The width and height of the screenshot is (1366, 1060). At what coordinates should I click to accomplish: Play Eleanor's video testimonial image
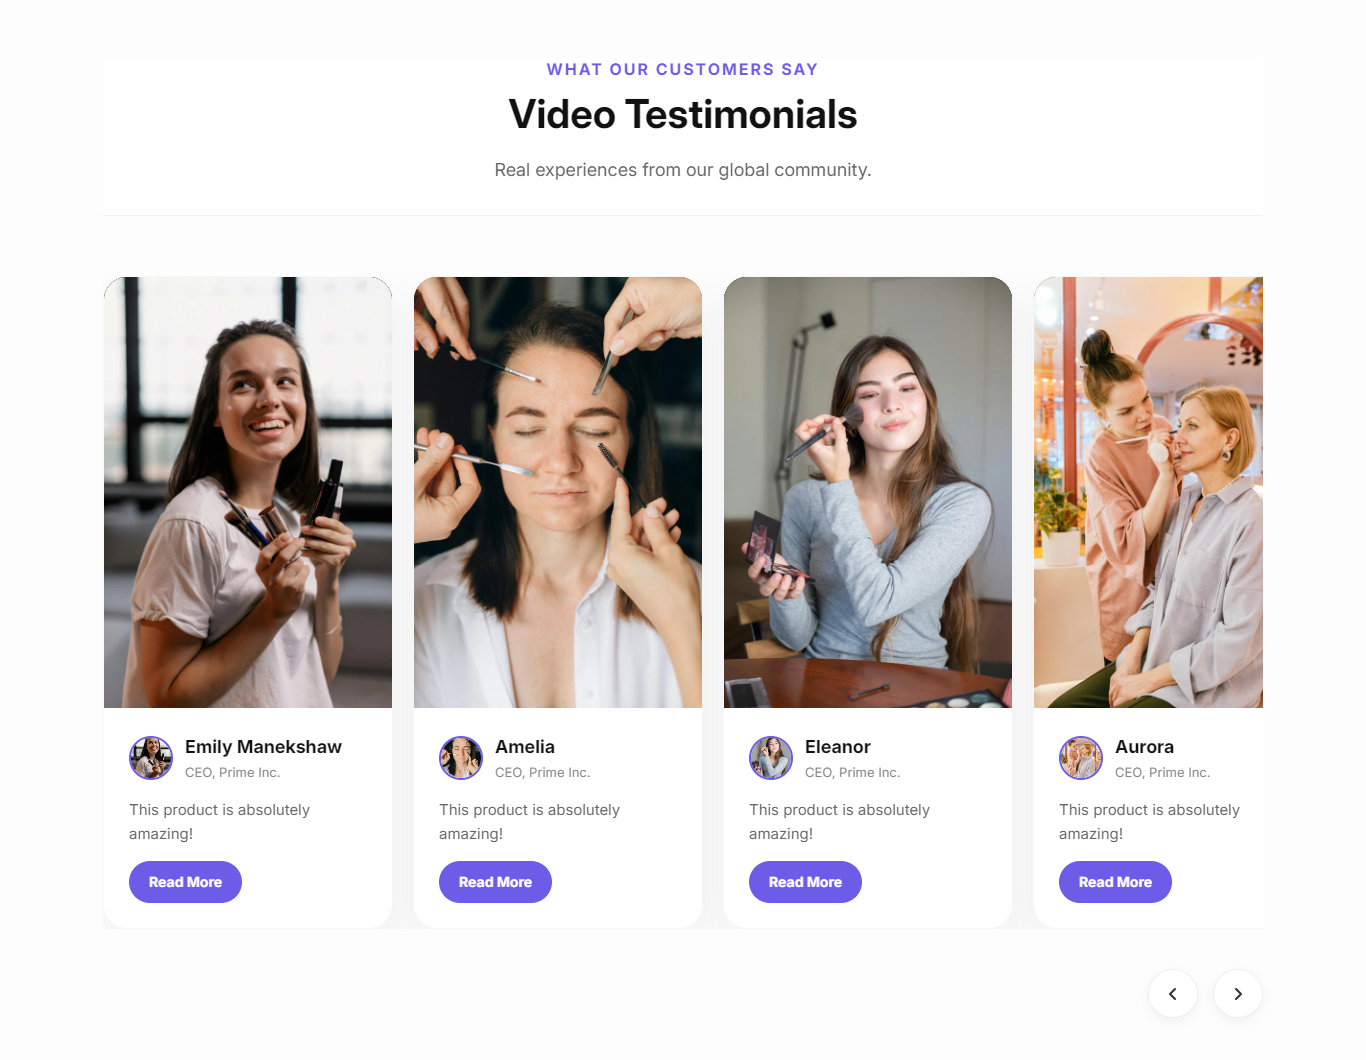[x=868, y=492]
